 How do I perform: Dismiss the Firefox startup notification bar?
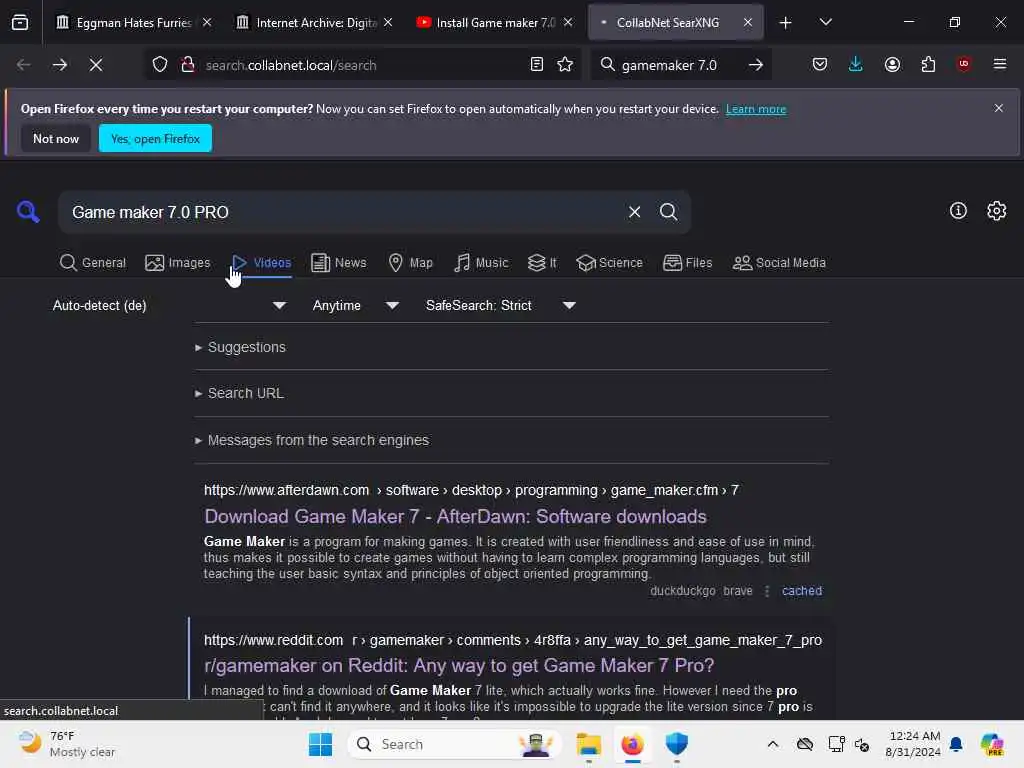[999, 108]
